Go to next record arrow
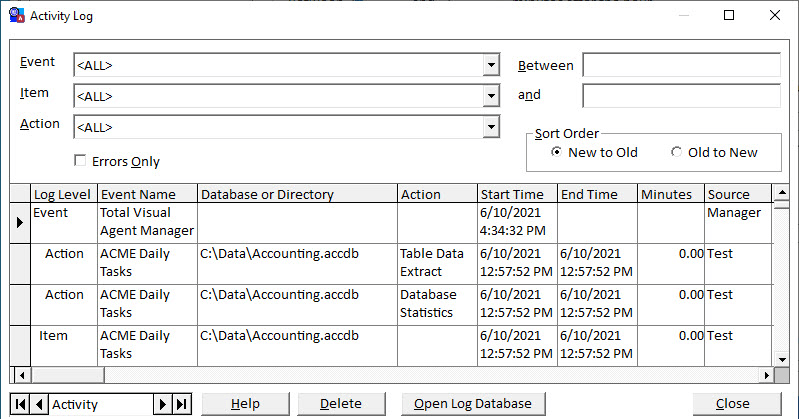 click(162, 404)
